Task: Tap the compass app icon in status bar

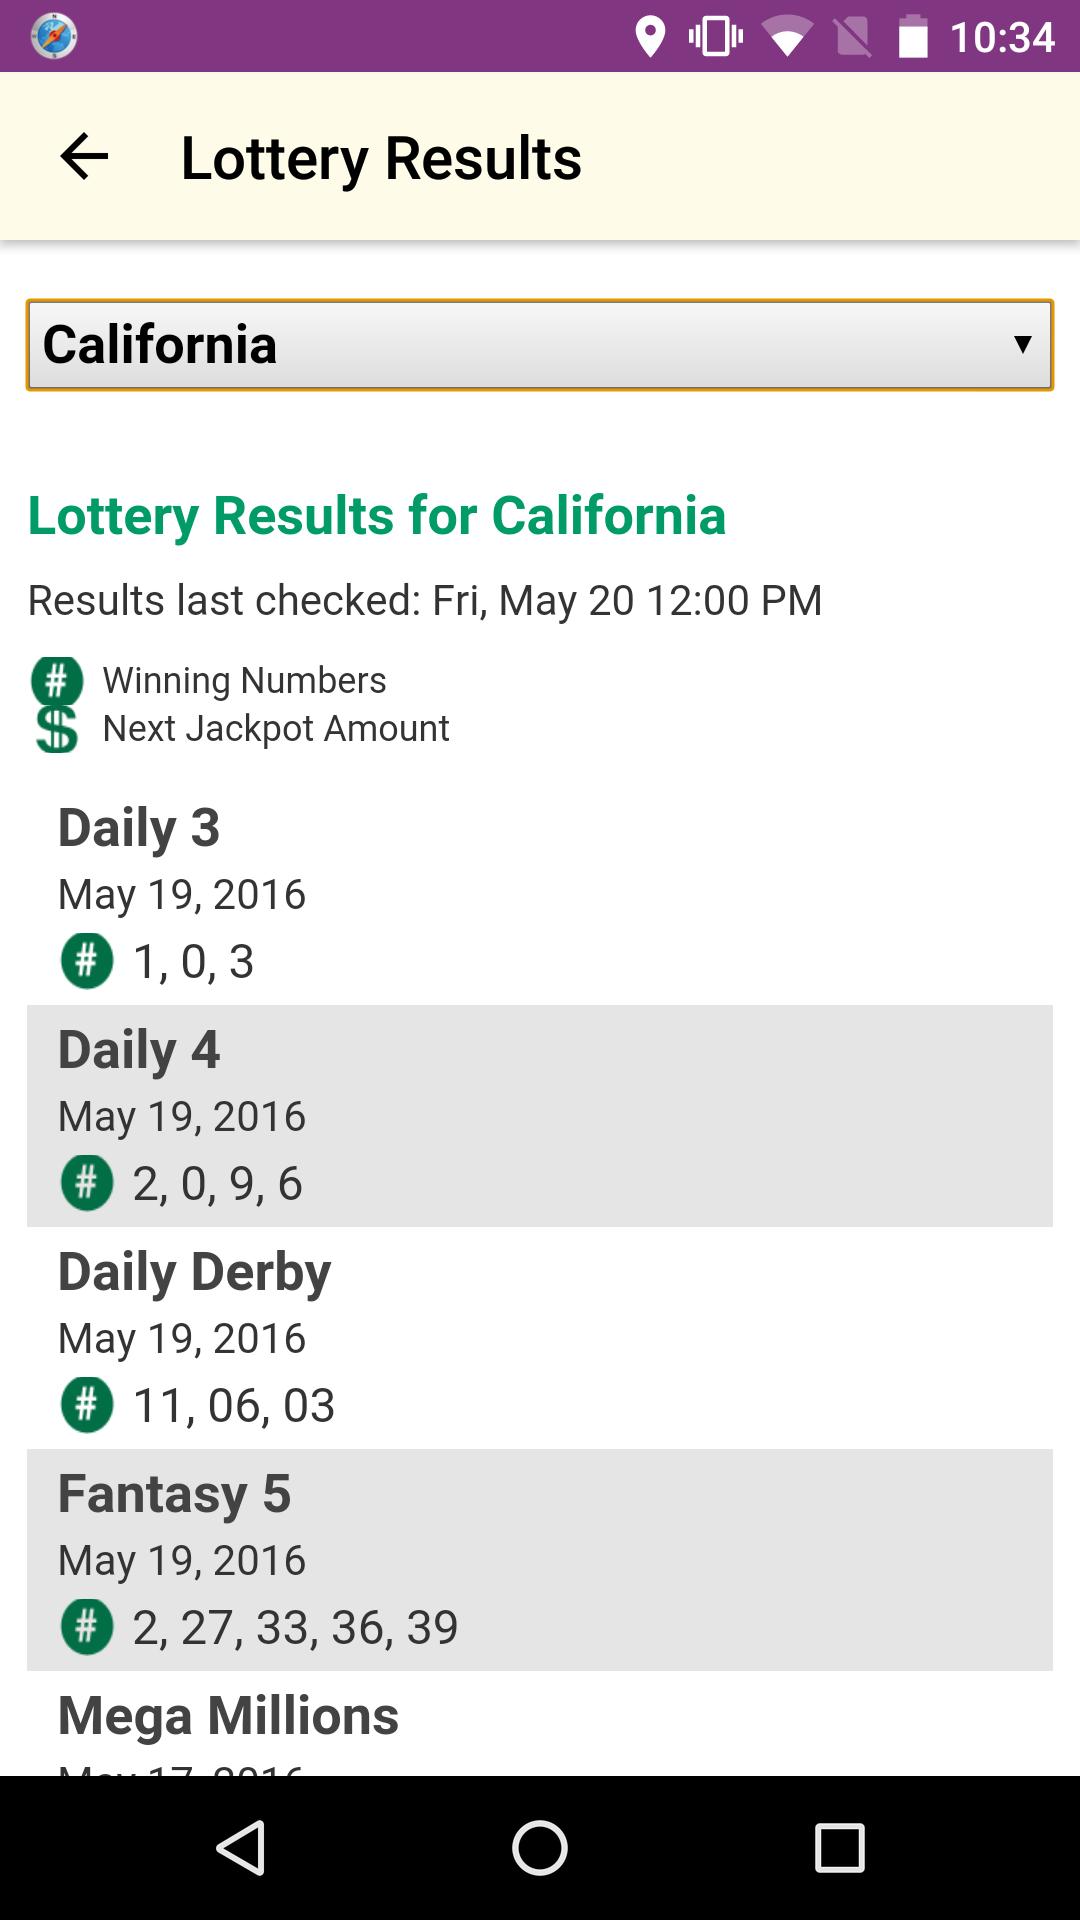Action: click(x=54, y=36)
